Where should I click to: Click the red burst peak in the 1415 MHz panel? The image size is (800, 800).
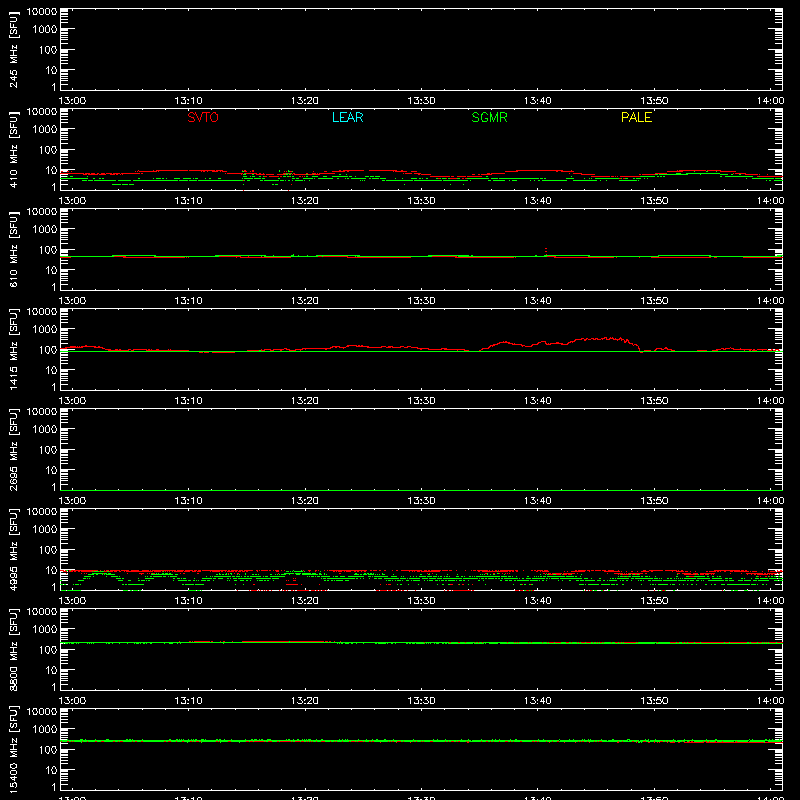tap(607, 338)
